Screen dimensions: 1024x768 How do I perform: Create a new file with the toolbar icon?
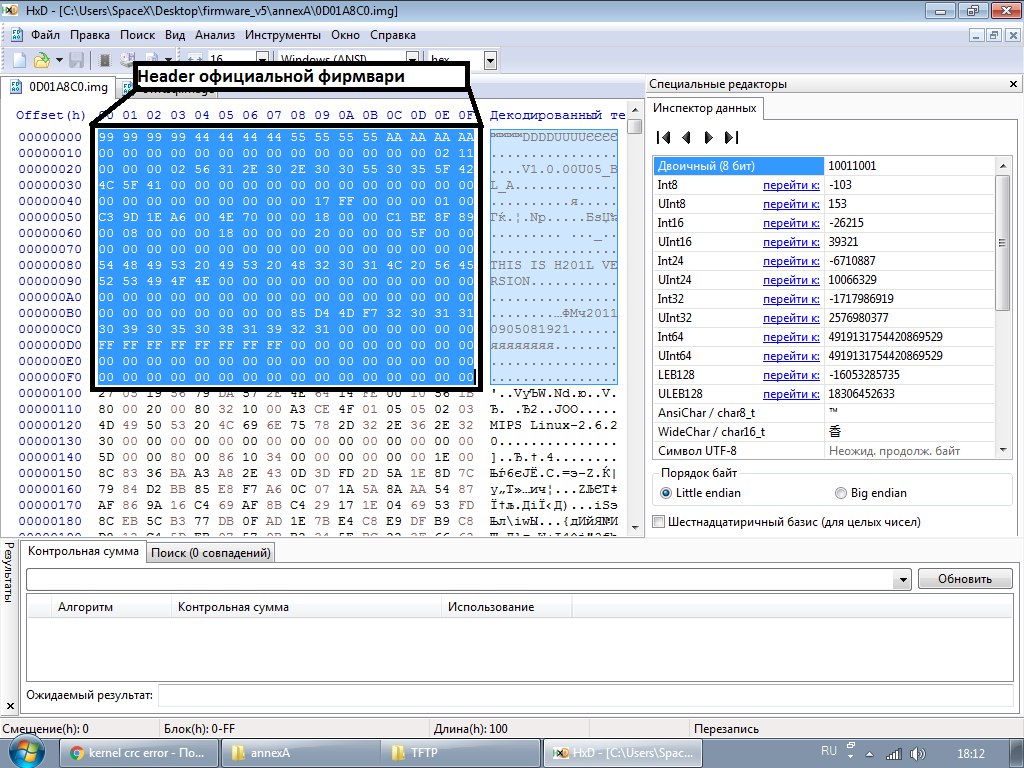(x=20, y=61)
